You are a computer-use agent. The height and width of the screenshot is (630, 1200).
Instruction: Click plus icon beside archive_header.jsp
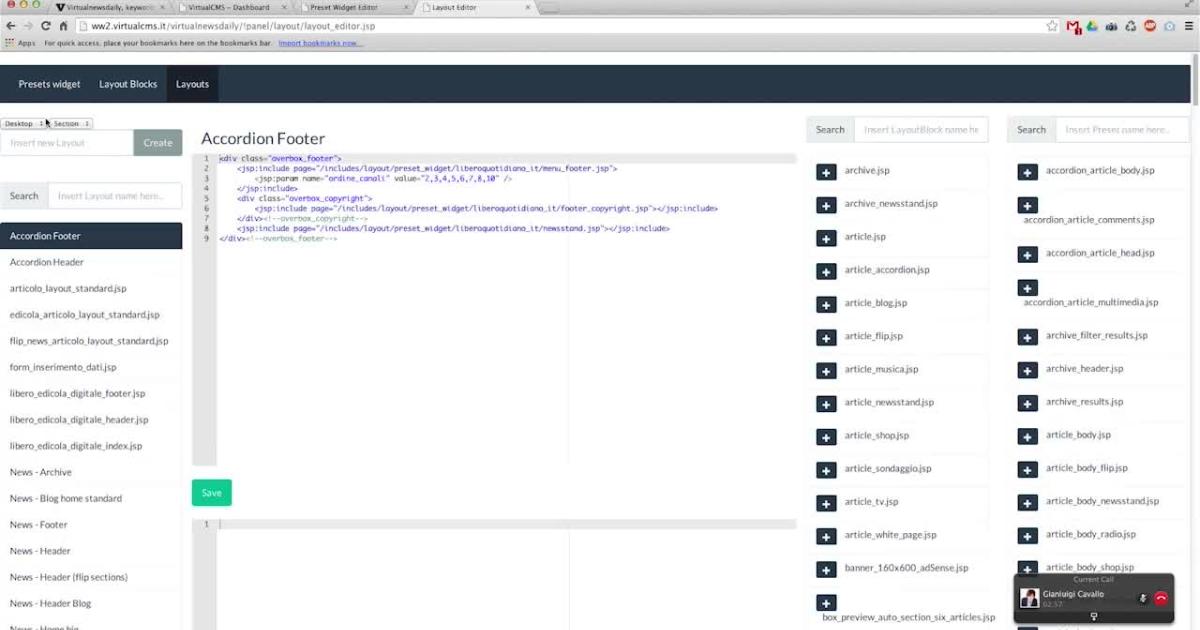tap(1027, 370)
